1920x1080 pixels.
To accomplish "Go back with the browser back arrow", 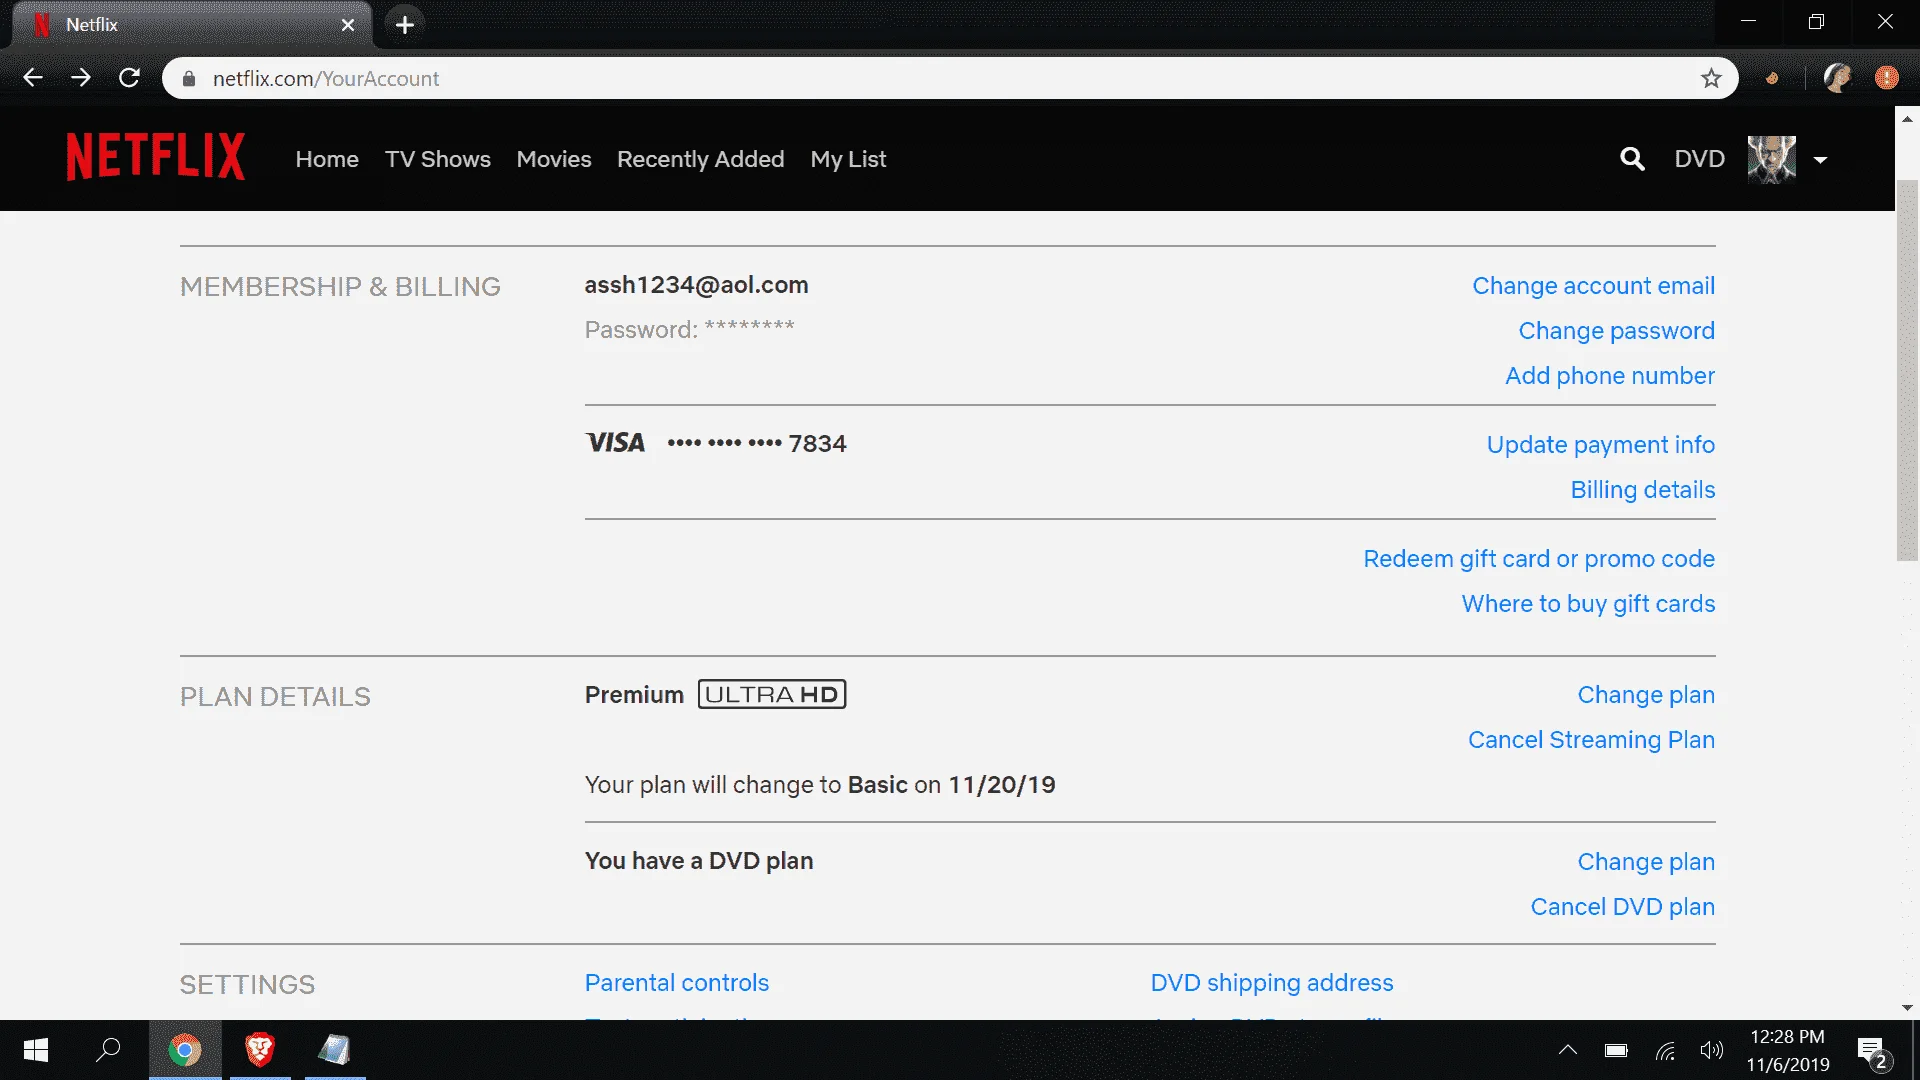I will (x=33, y=78).
